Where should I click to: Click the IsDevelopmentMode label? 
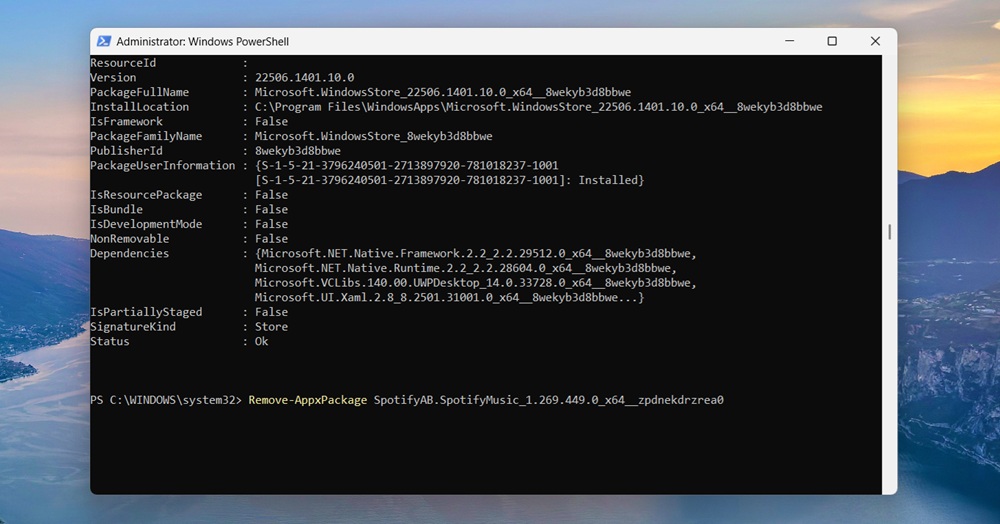[146, 224]
